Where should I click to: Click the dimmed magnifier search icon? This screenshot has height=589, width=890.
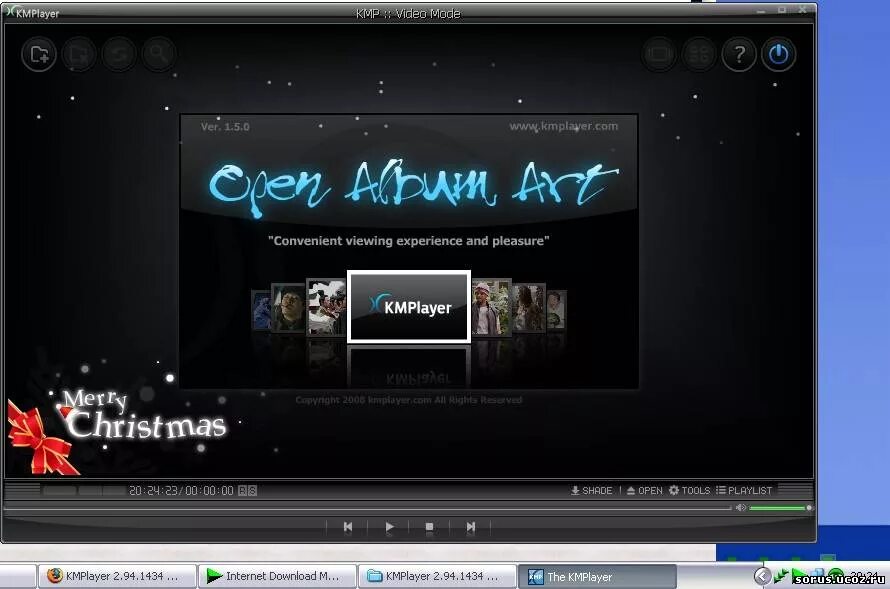[x=158, y=54]
